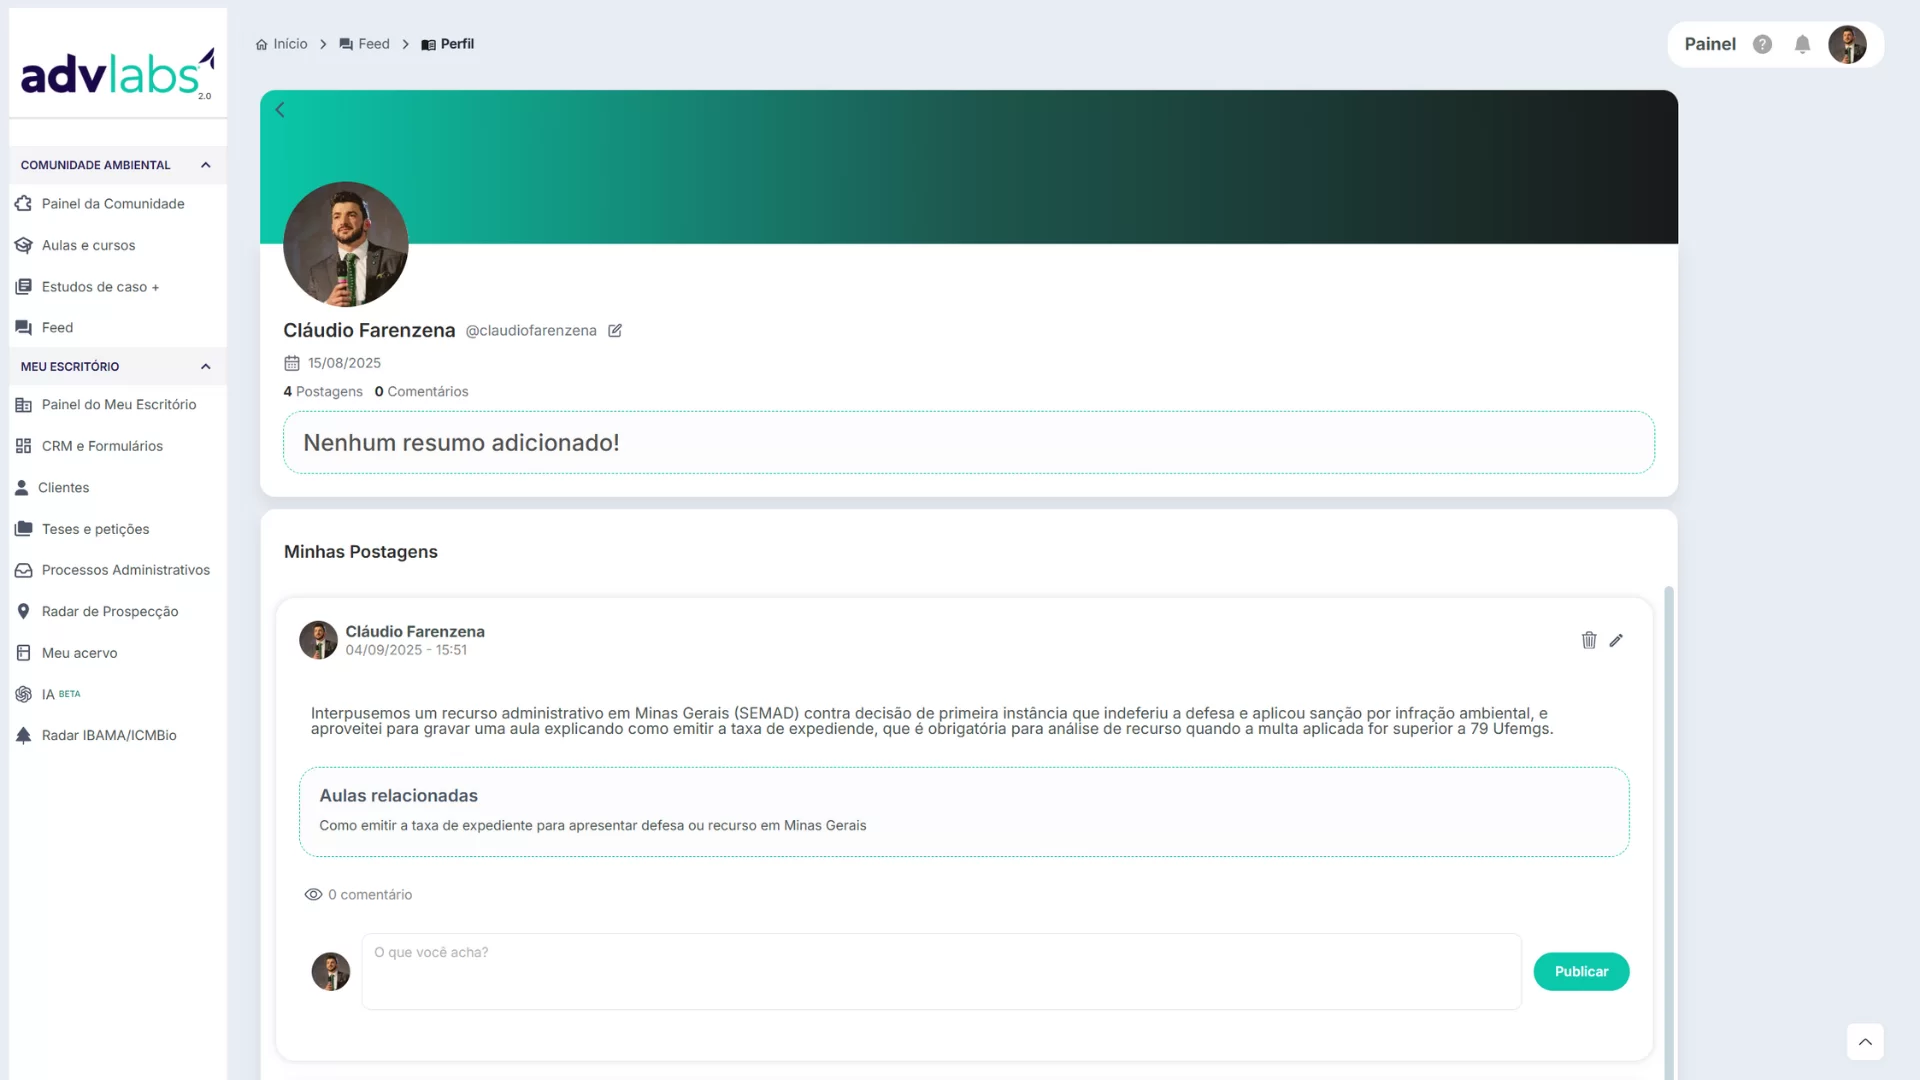This screenshot has height=1080, width=1920.
Task: Edit post with the pencil icon
Action: point(1616,640)
